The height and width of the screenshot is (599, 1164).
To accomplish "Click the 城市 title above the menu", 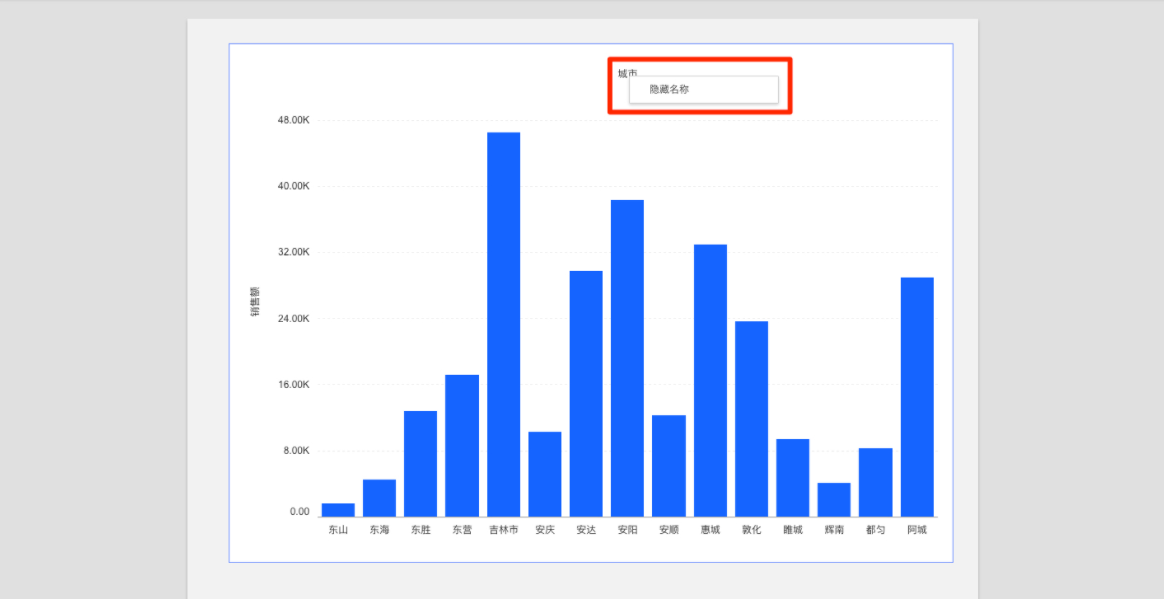I will point(627,73).
